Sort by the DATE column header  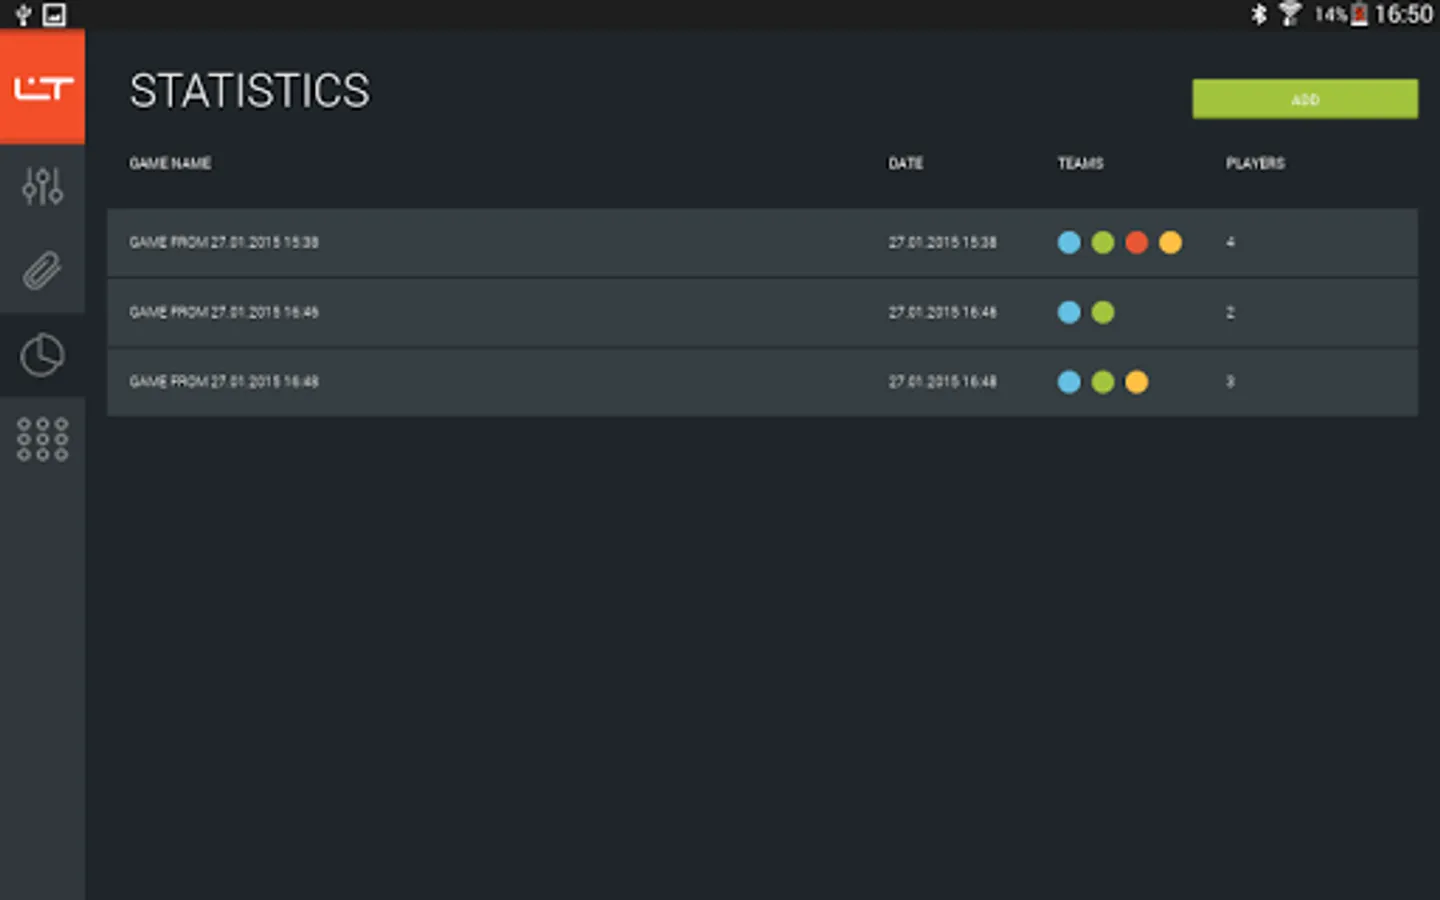[x=906, y=163]
